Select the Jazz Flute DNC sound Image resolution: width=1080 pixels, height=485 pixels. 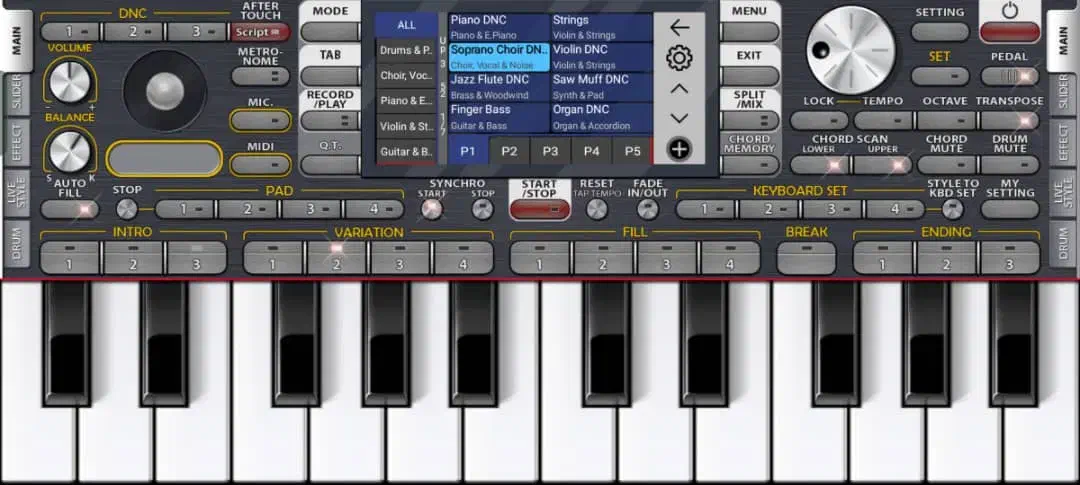(498, 86)
